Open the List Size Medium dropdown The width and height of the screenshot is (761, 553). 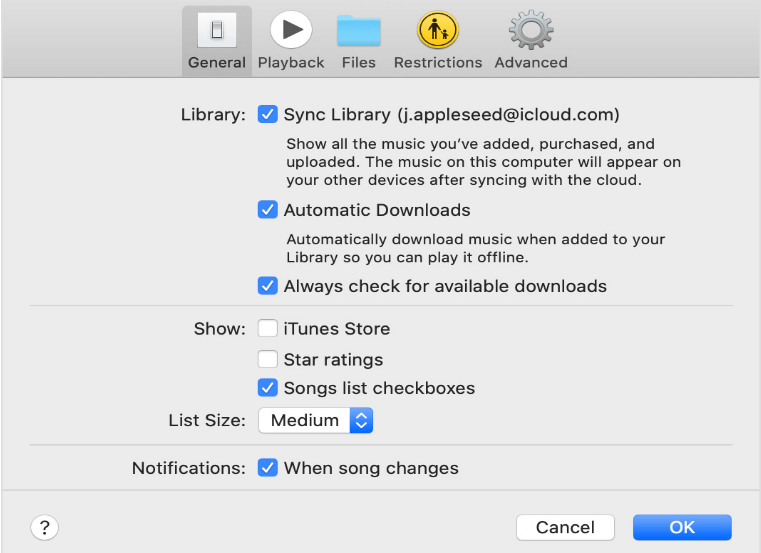coord(315,420)
